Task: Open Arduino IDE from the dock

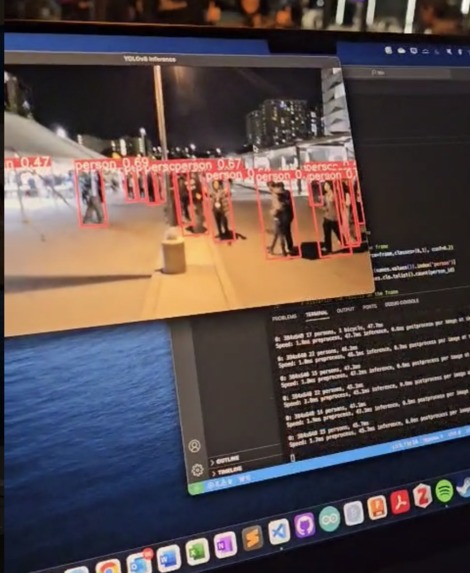Action: 329,519
